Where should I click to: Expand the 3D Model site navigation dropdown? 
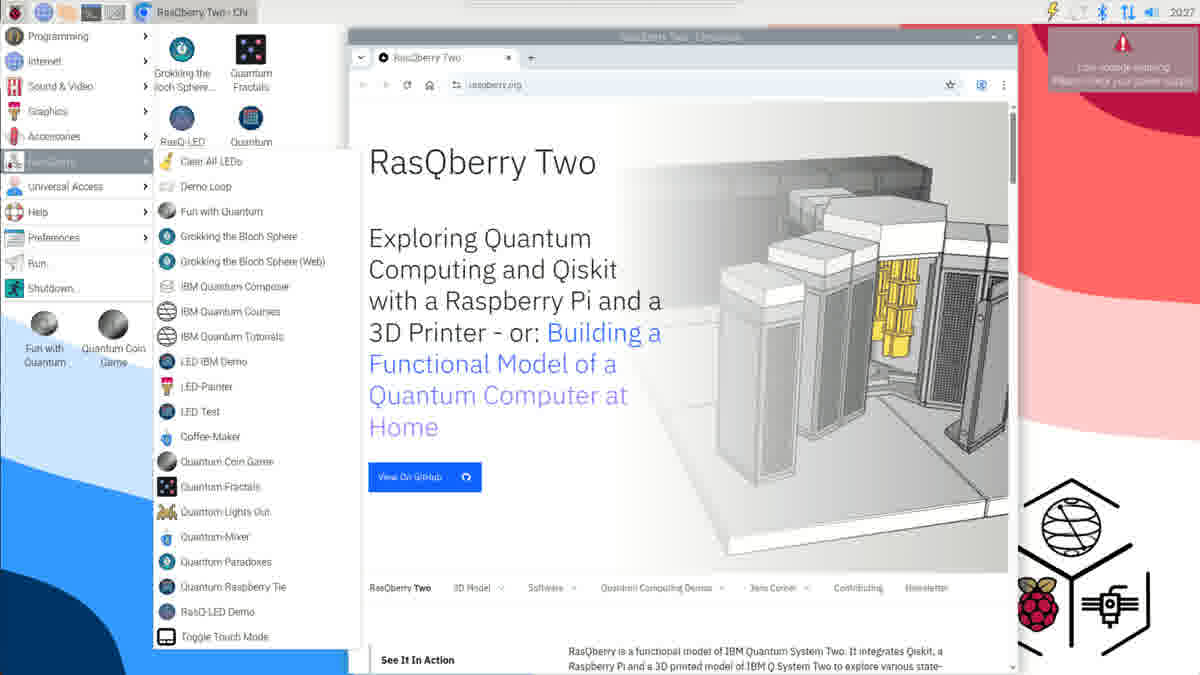(x=479, y=588)
